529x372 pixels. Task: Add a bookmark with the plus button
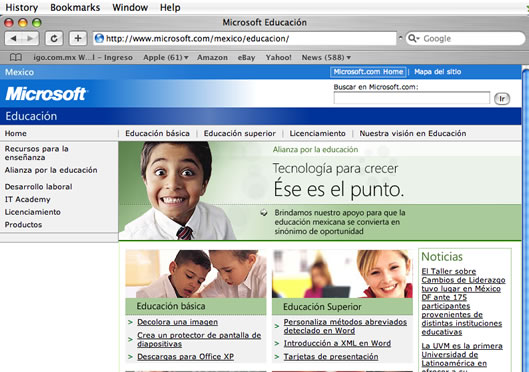(x=78, y=38)
